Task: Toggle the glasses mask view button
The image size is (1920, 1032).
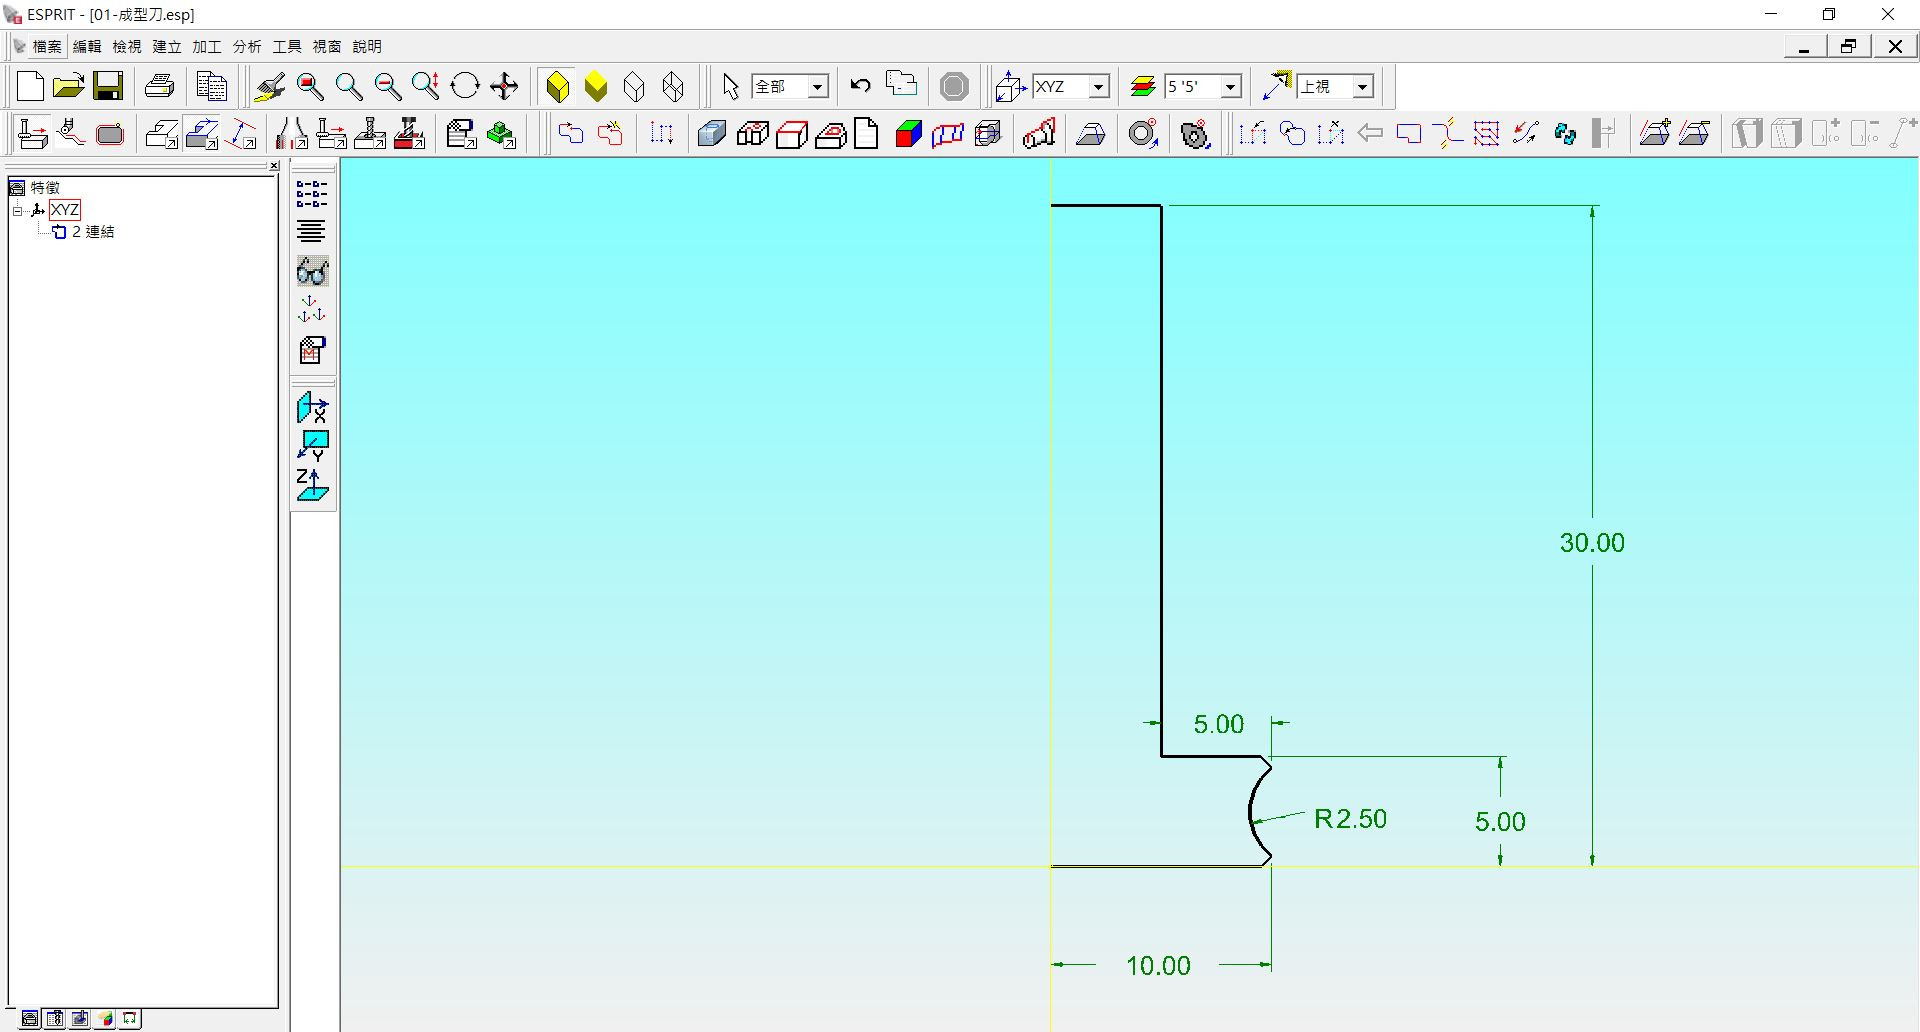Action: (x=312, y=272)
